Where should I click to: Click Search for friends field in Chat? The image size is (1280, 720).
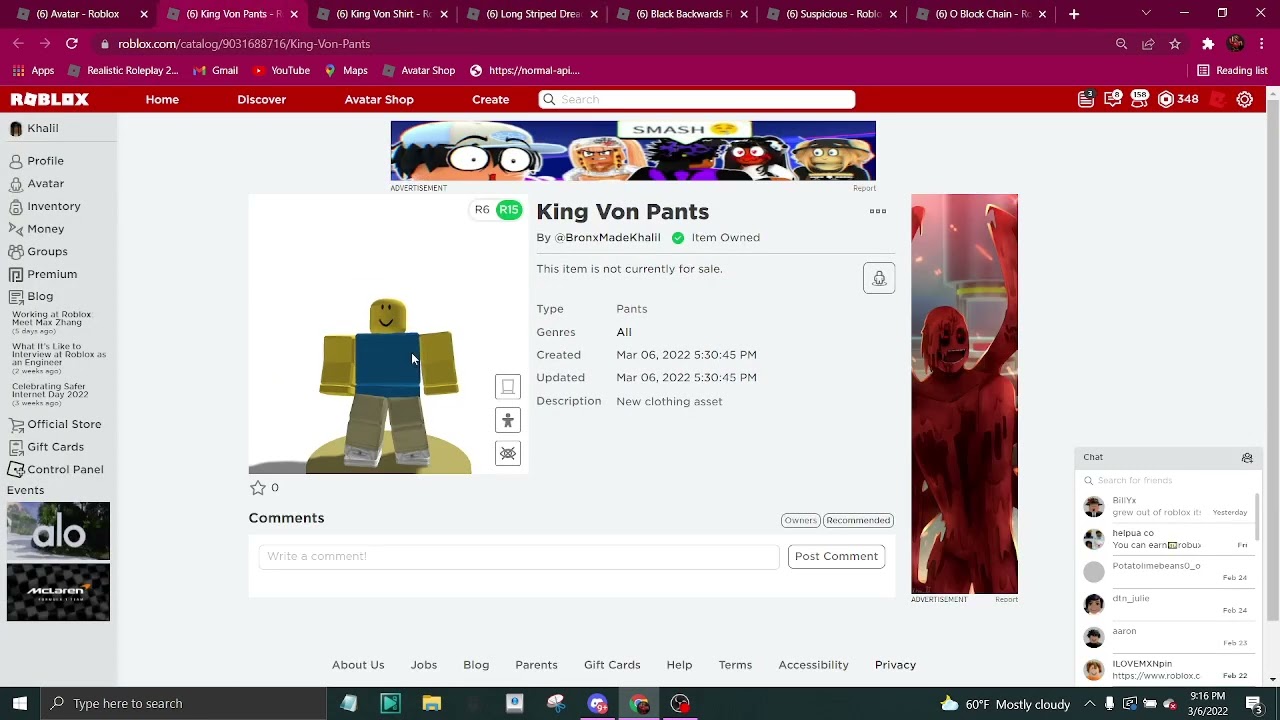pyautogui.click(x=1168, y=481)
